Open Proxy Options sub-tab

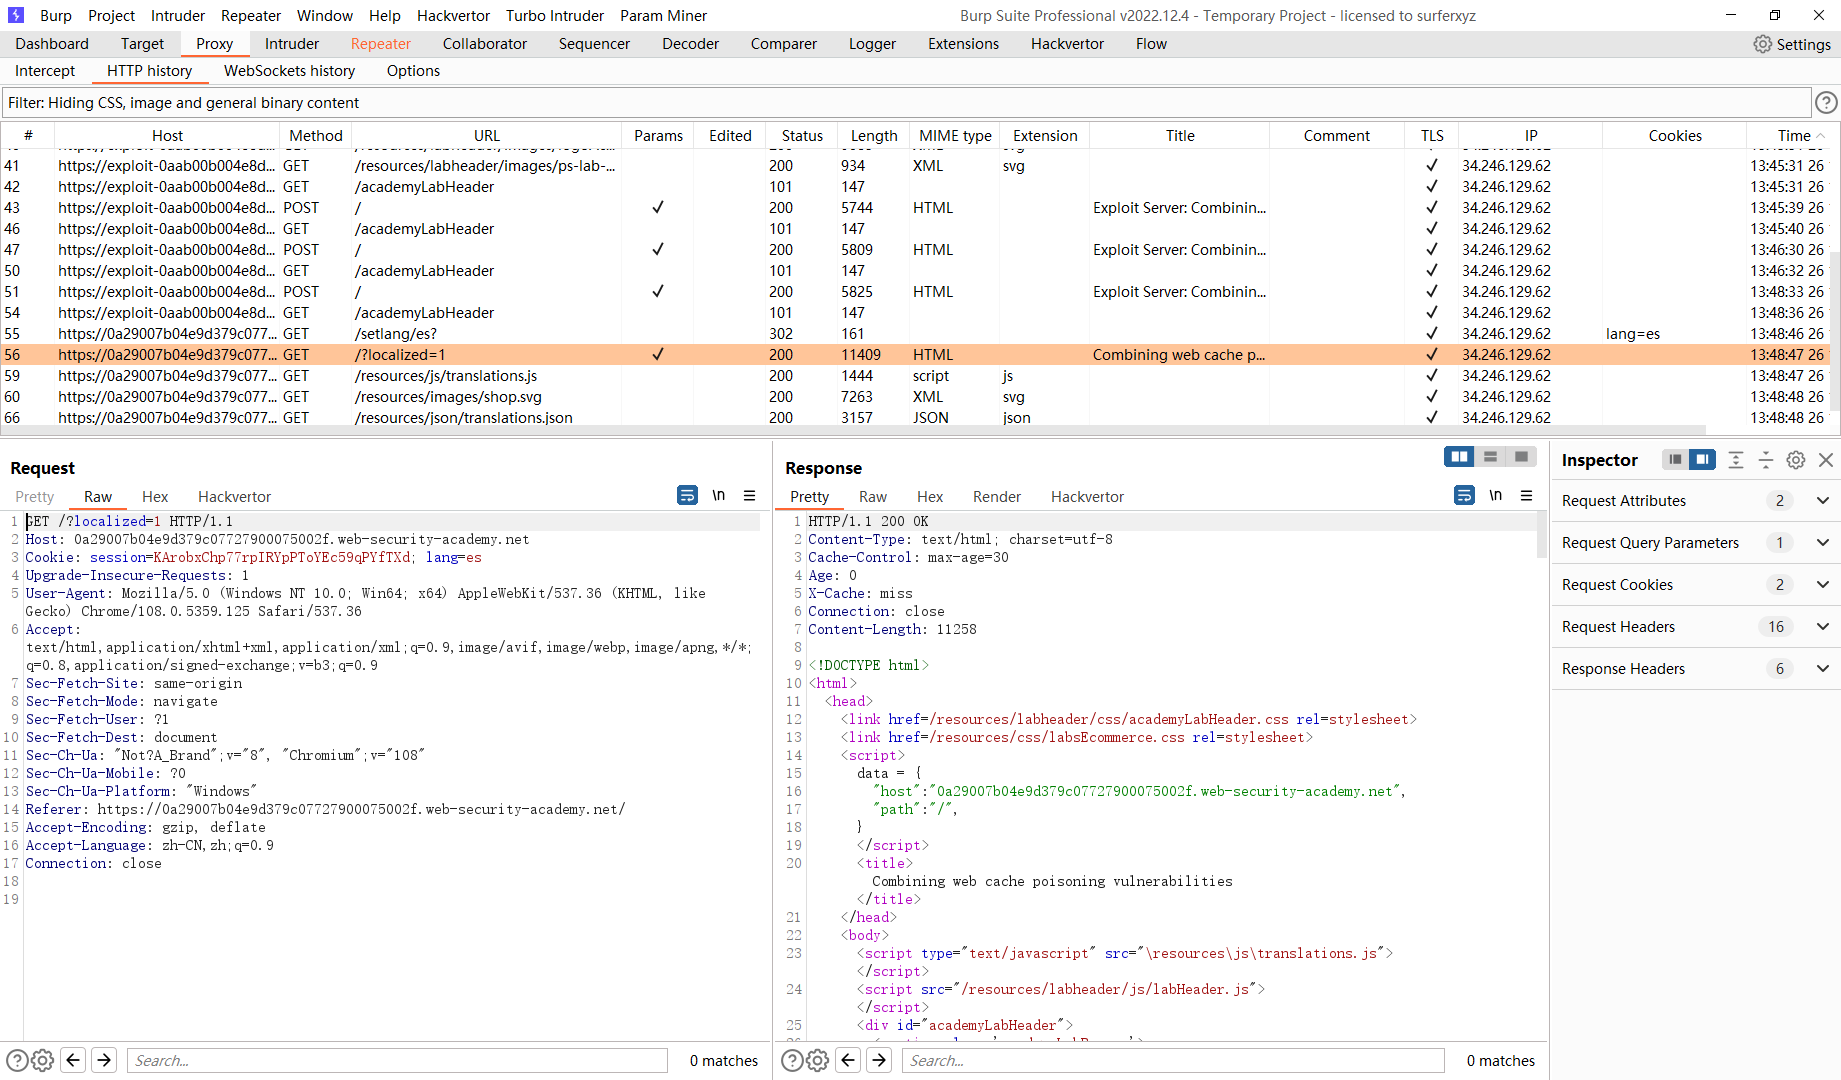click(x=413, y=71)
